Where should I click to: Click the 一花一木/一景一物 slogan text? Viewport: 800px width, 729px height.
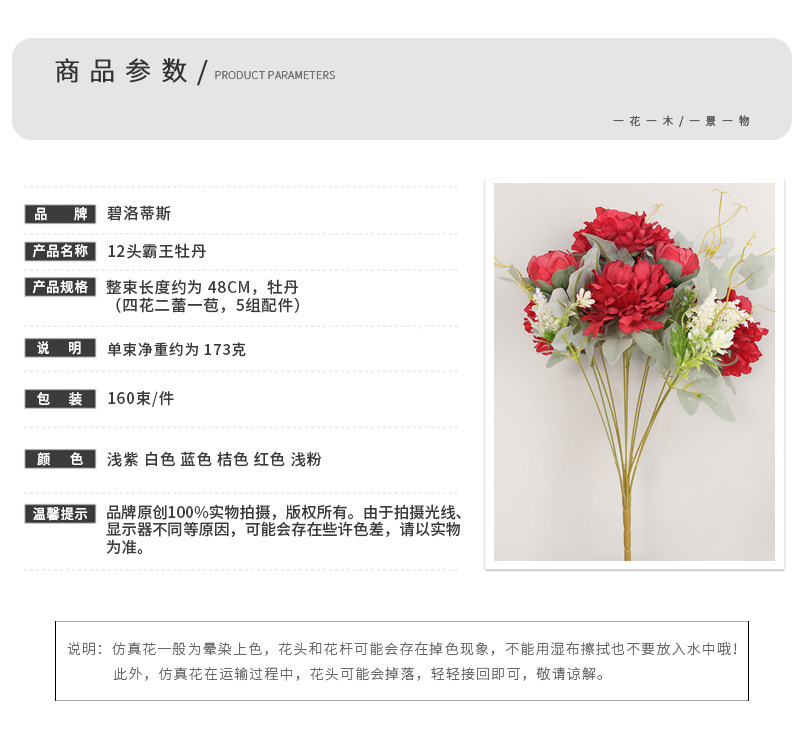coord(682,121)
